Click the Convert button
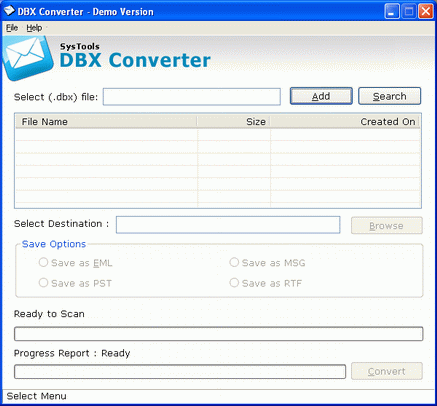This screenshot has width=437, height=406. 387,371
